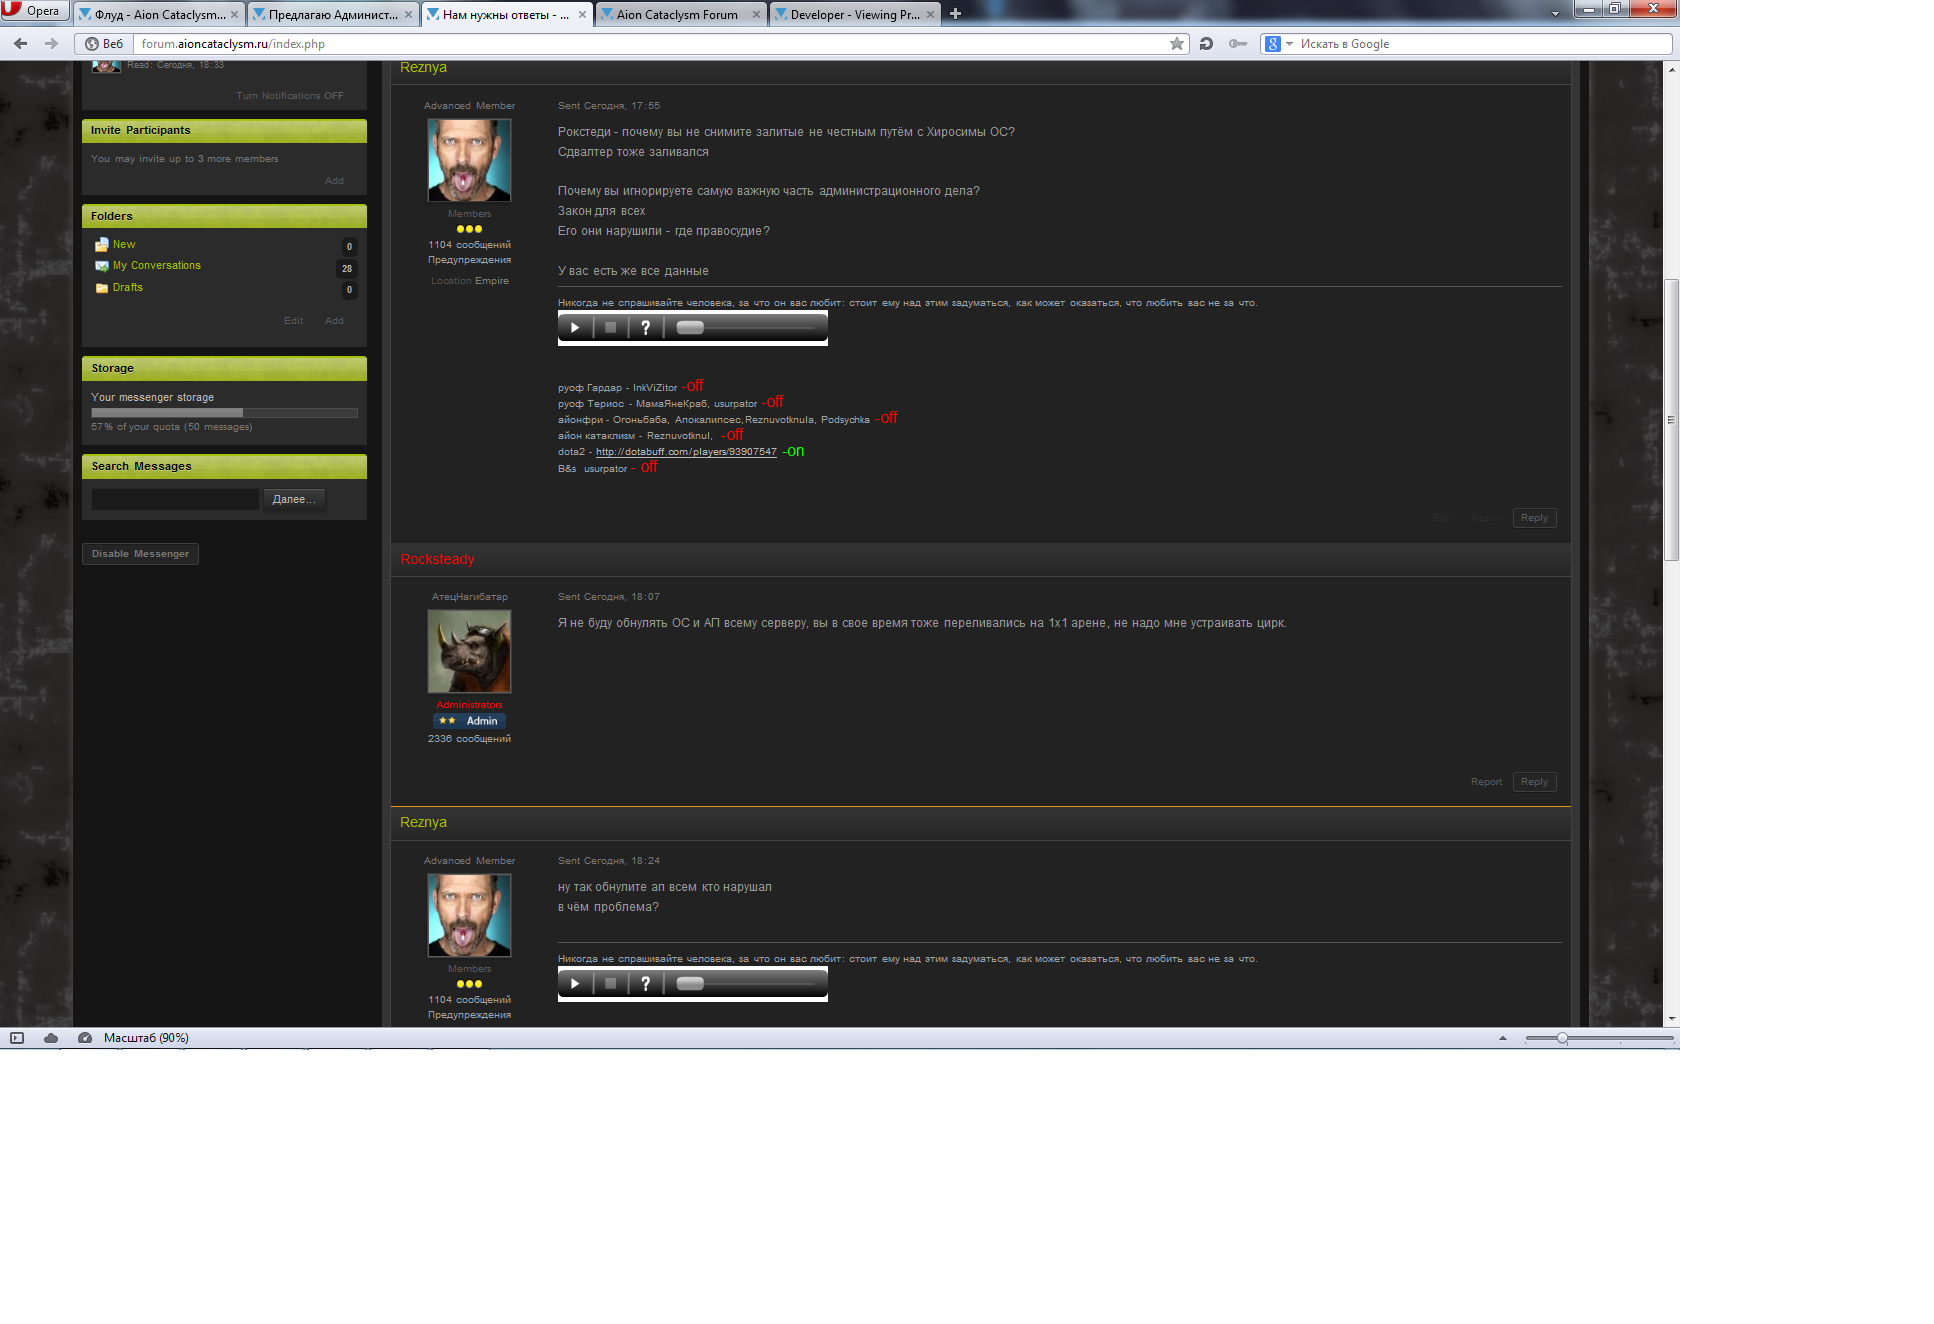The width and height of the screenshot is (1934, 1324).
Task: Click the password wand key icon
Action: click(1238, 44)
